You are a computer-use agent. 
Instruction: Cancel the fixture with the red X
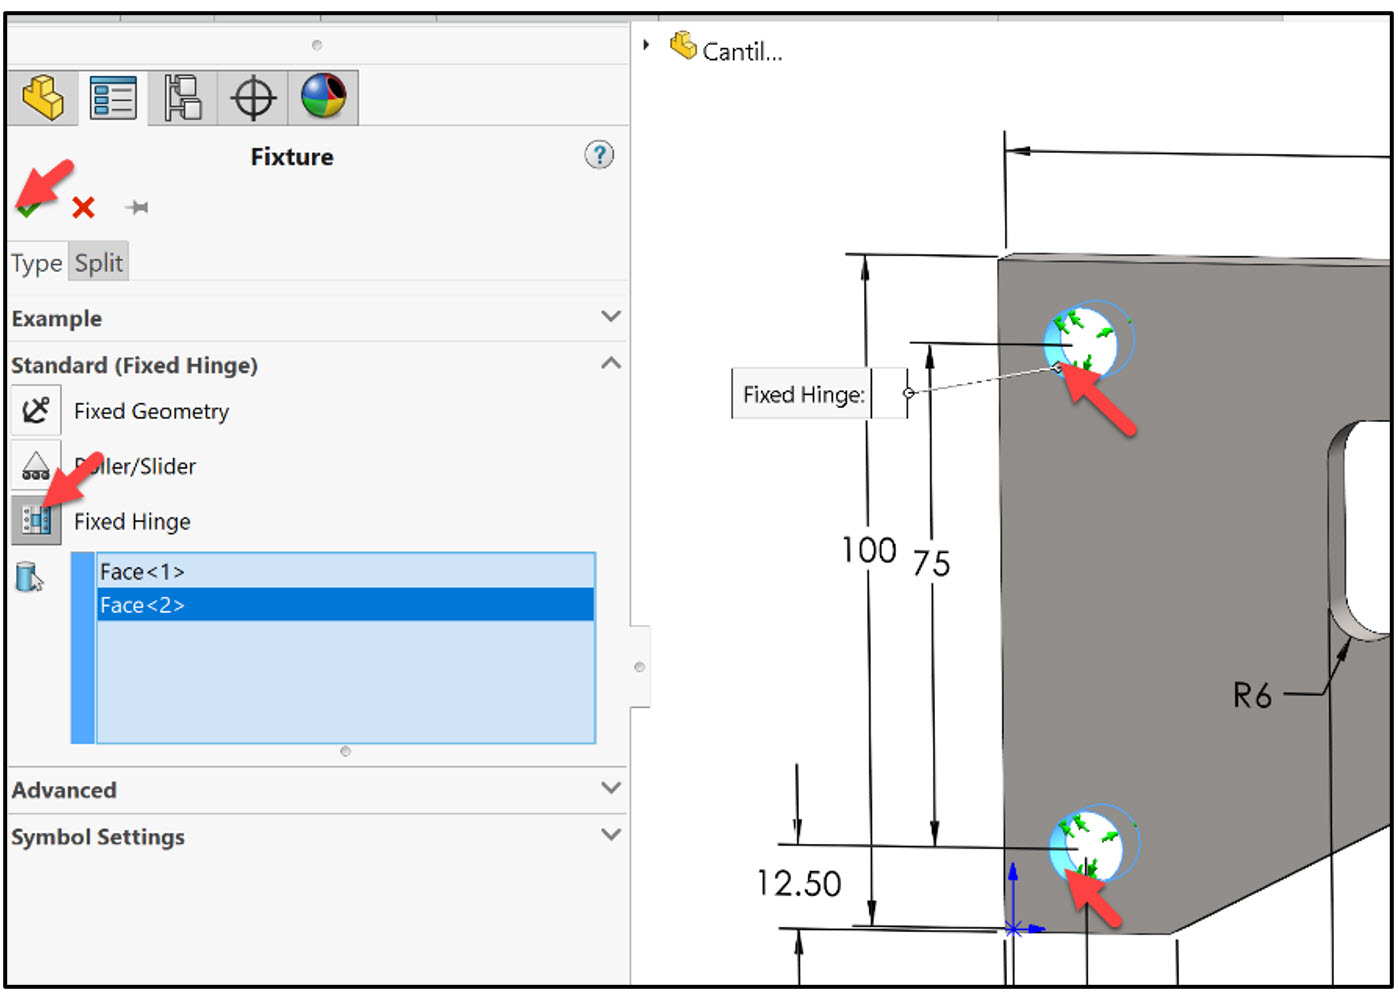coord(83,207)
